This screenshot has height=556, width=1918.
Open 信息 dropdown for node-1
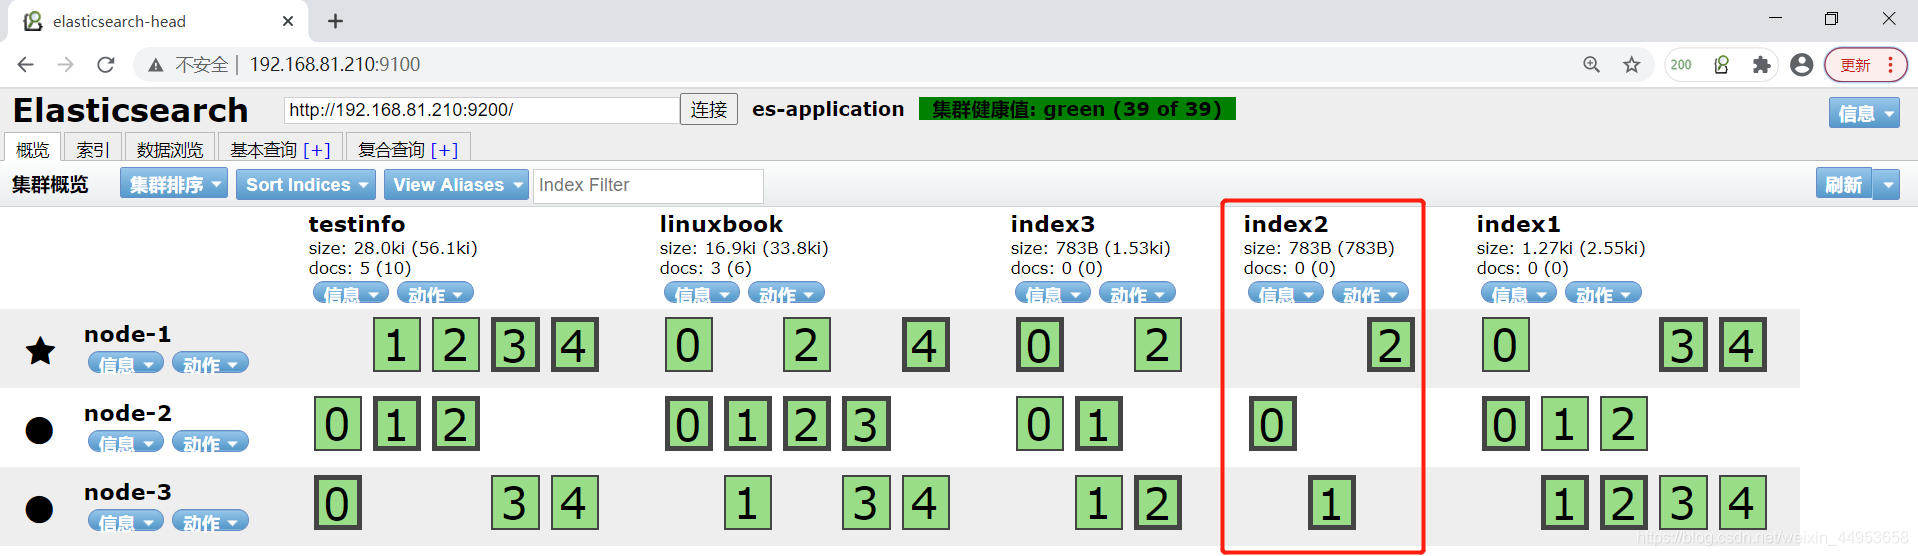pos(126,364)
